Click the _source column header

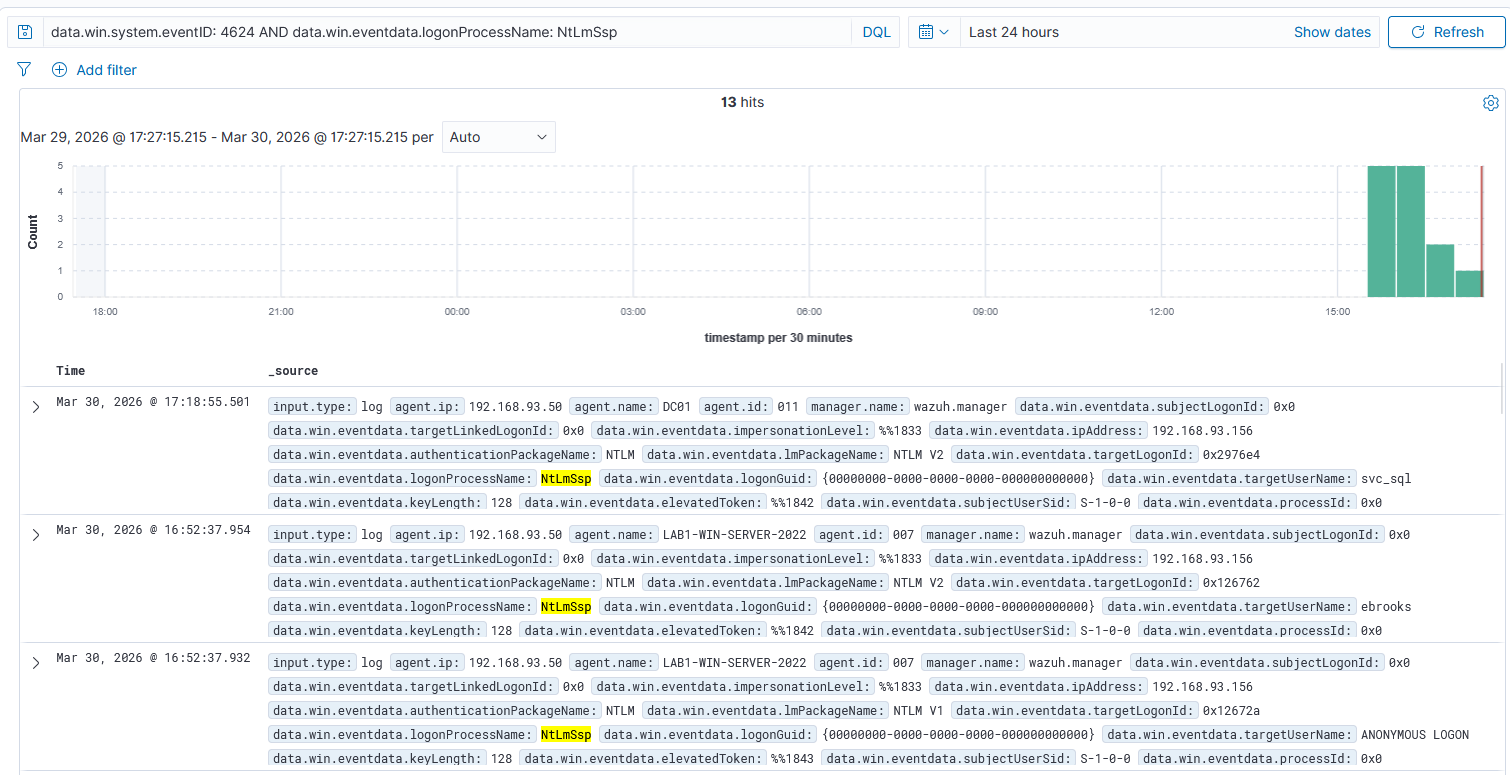coord(293,371)
